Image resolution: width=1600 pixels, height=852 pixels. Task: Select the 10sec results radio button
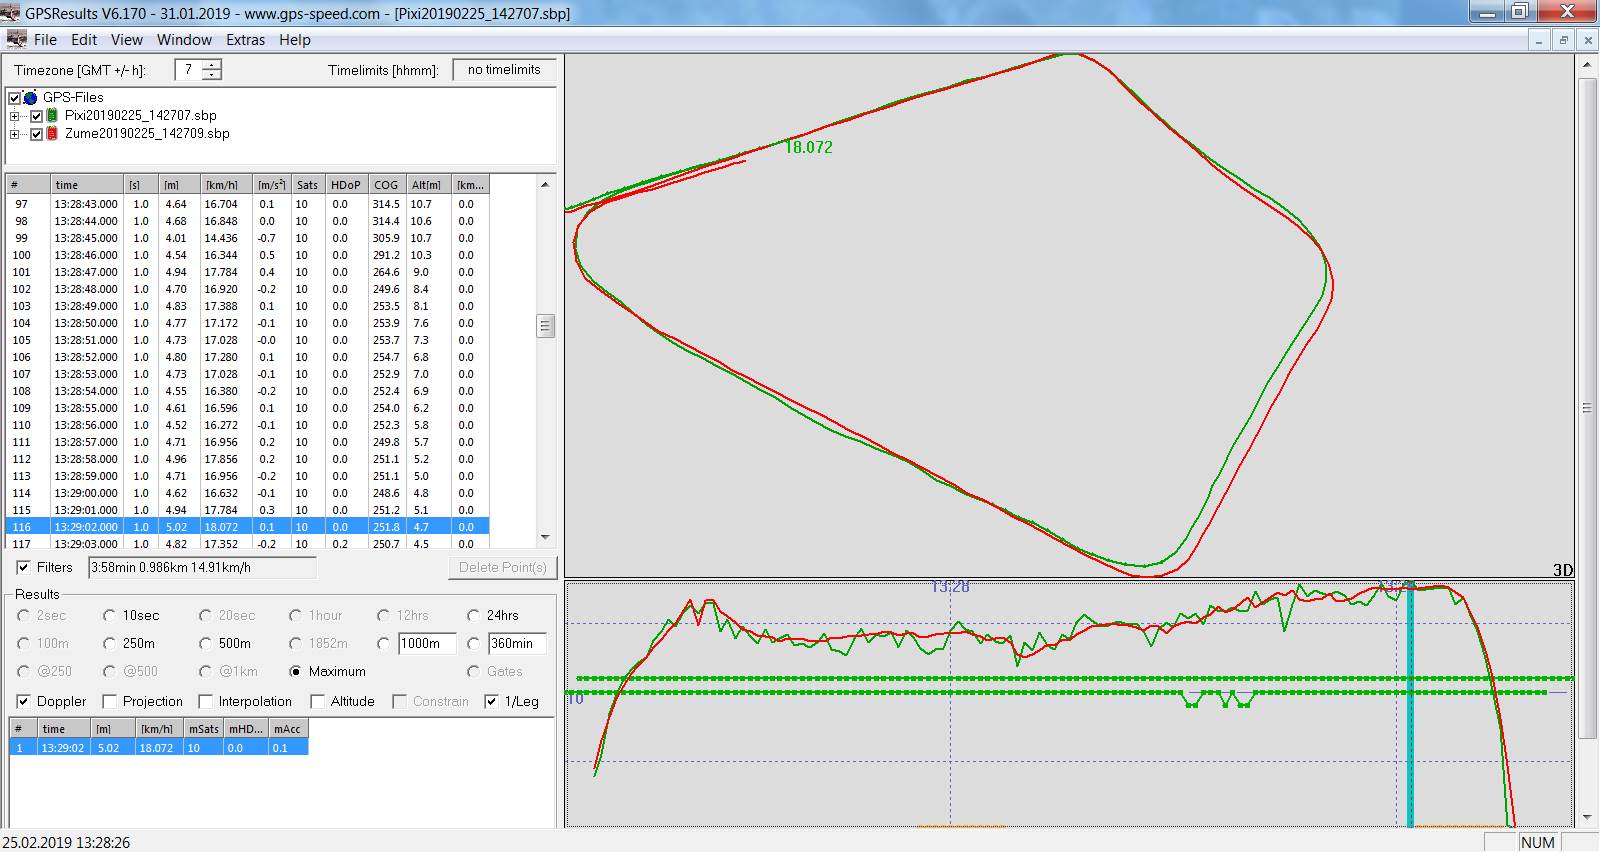109,615
